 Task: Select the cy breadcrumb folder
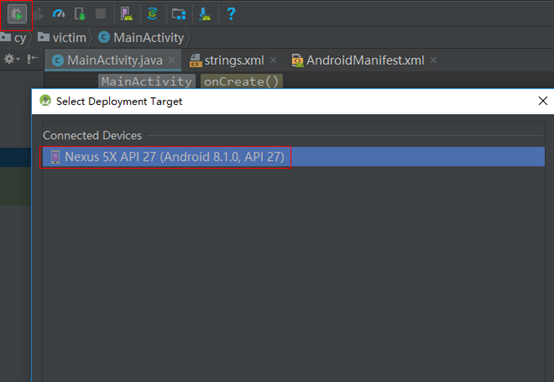click(13, 37)
